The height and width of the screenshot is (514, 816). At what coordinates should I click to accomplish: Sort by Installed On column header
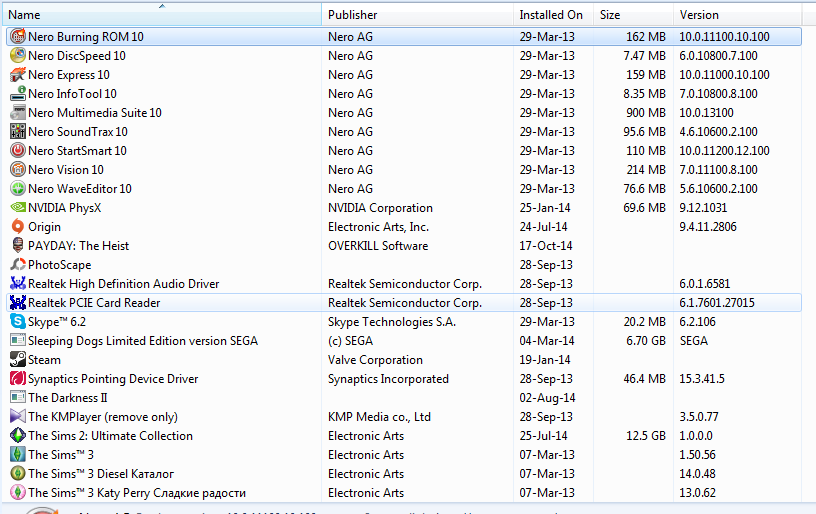[551, 15]
